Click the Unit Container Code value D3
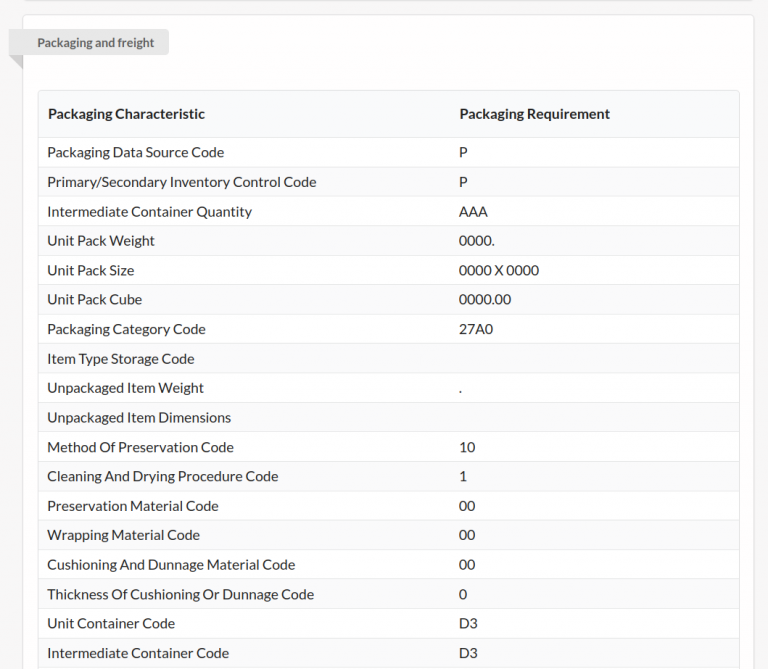Viewport: 768px width, 669px height. 468,624
